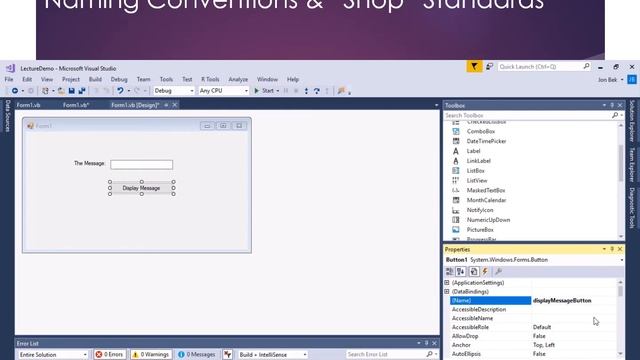Open the Data Sources side tab
The height and width of the screenshot is (360, 640).
(7, 116)
